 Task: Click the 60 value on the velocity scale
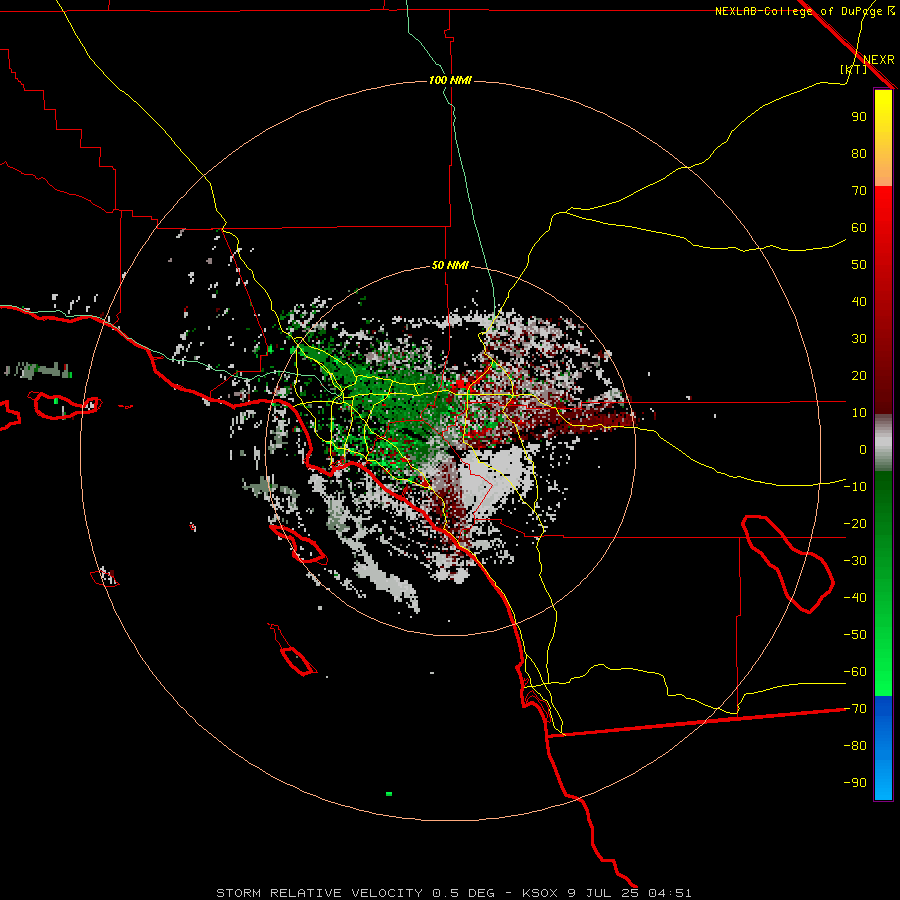tap(859, 228)
